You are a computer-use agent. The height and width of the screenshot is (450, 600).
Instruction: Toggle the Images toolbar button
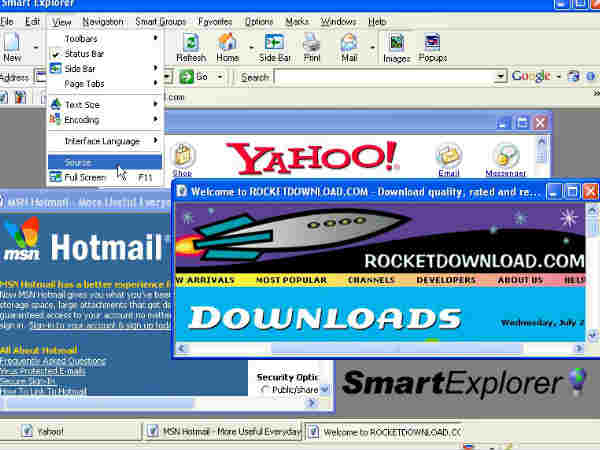pos(396,48)
